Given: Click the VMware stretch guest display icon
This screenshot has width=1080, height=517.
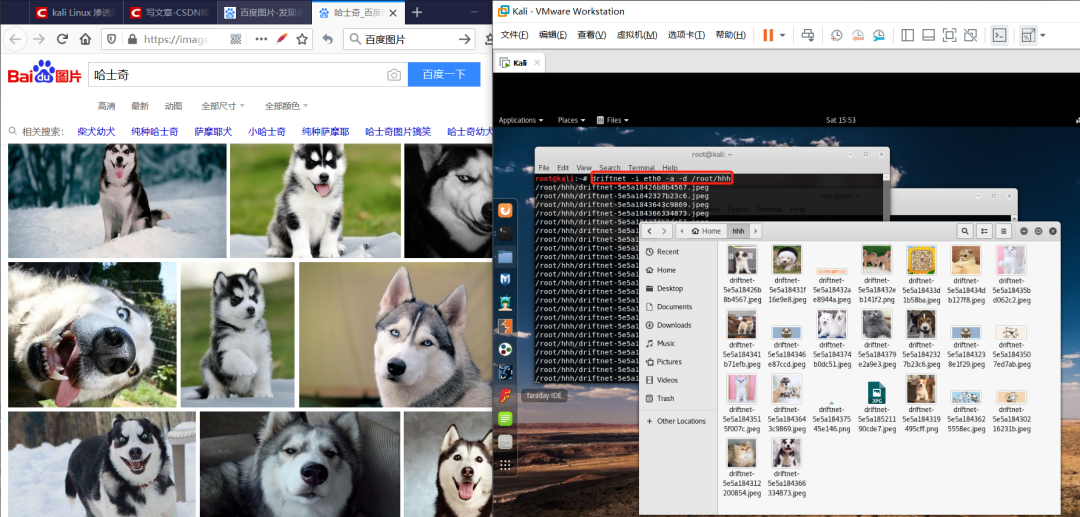Looking at the screenshot, I should click(x=1028, y=35).
